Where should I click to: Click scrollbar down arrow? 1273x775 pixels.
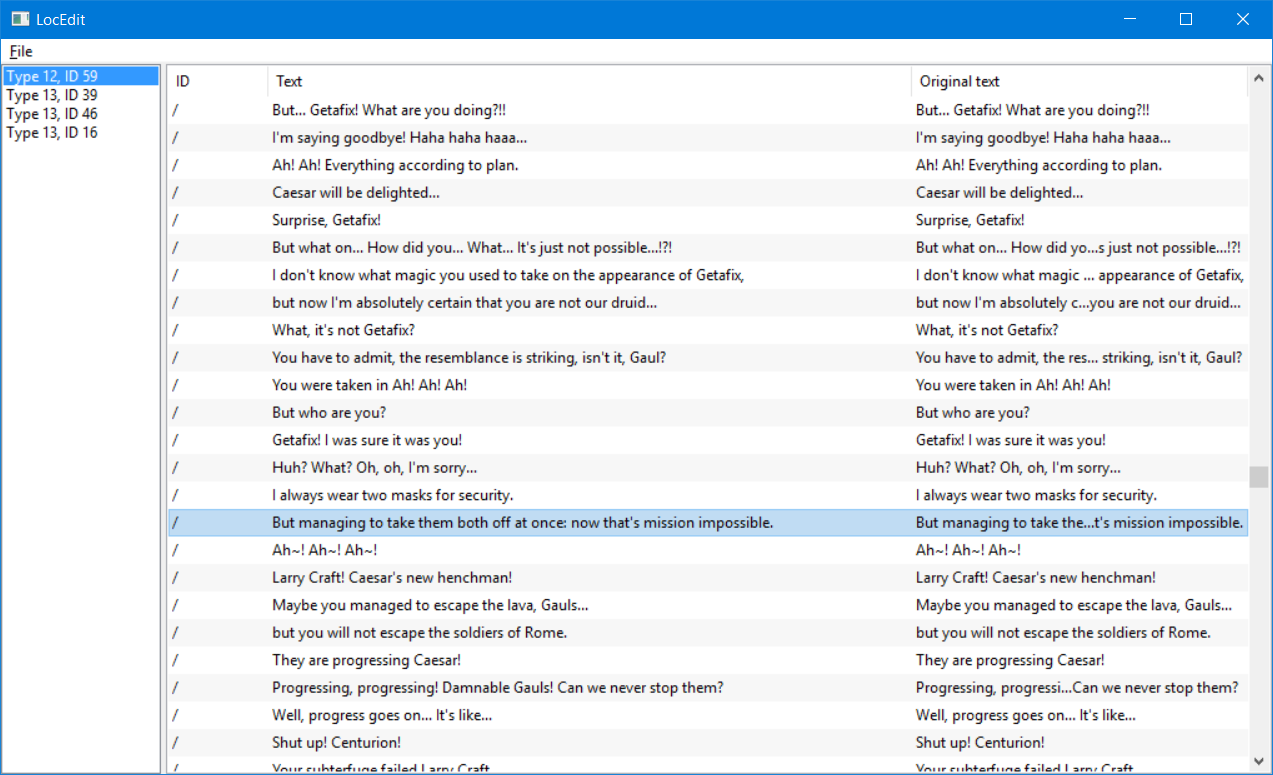pos(1258,762)
